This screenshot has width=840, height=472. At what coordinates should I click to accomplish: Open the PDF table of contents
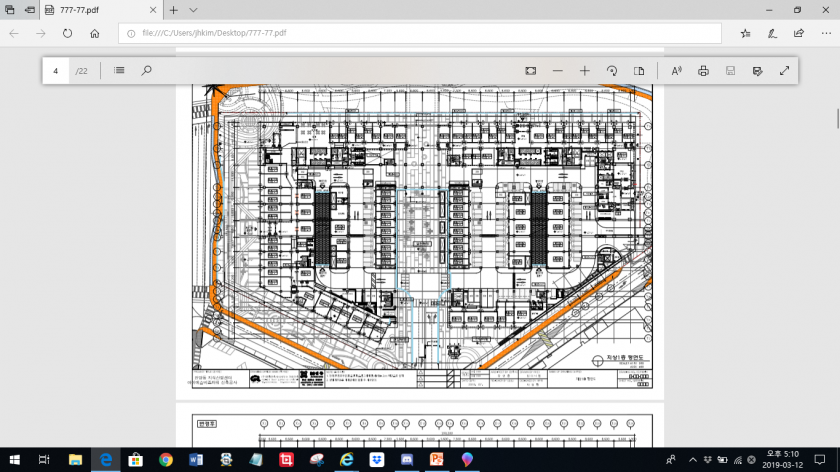(119, 71)
